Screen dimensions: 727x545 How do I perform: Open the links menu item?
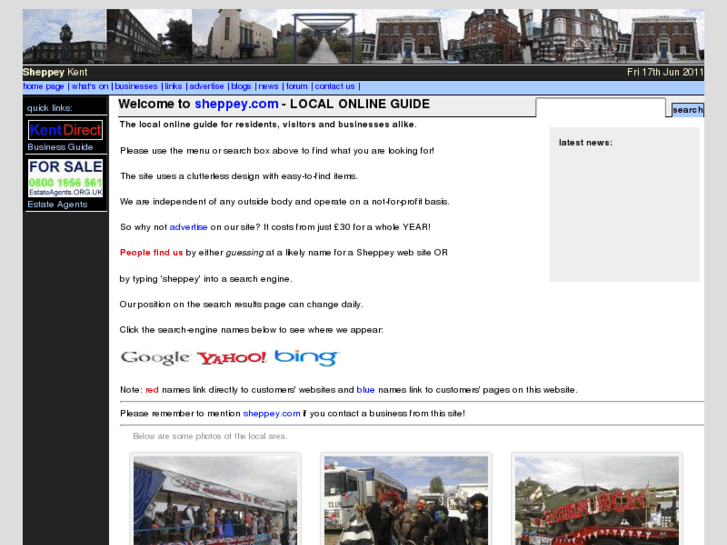tap(173, 86)
